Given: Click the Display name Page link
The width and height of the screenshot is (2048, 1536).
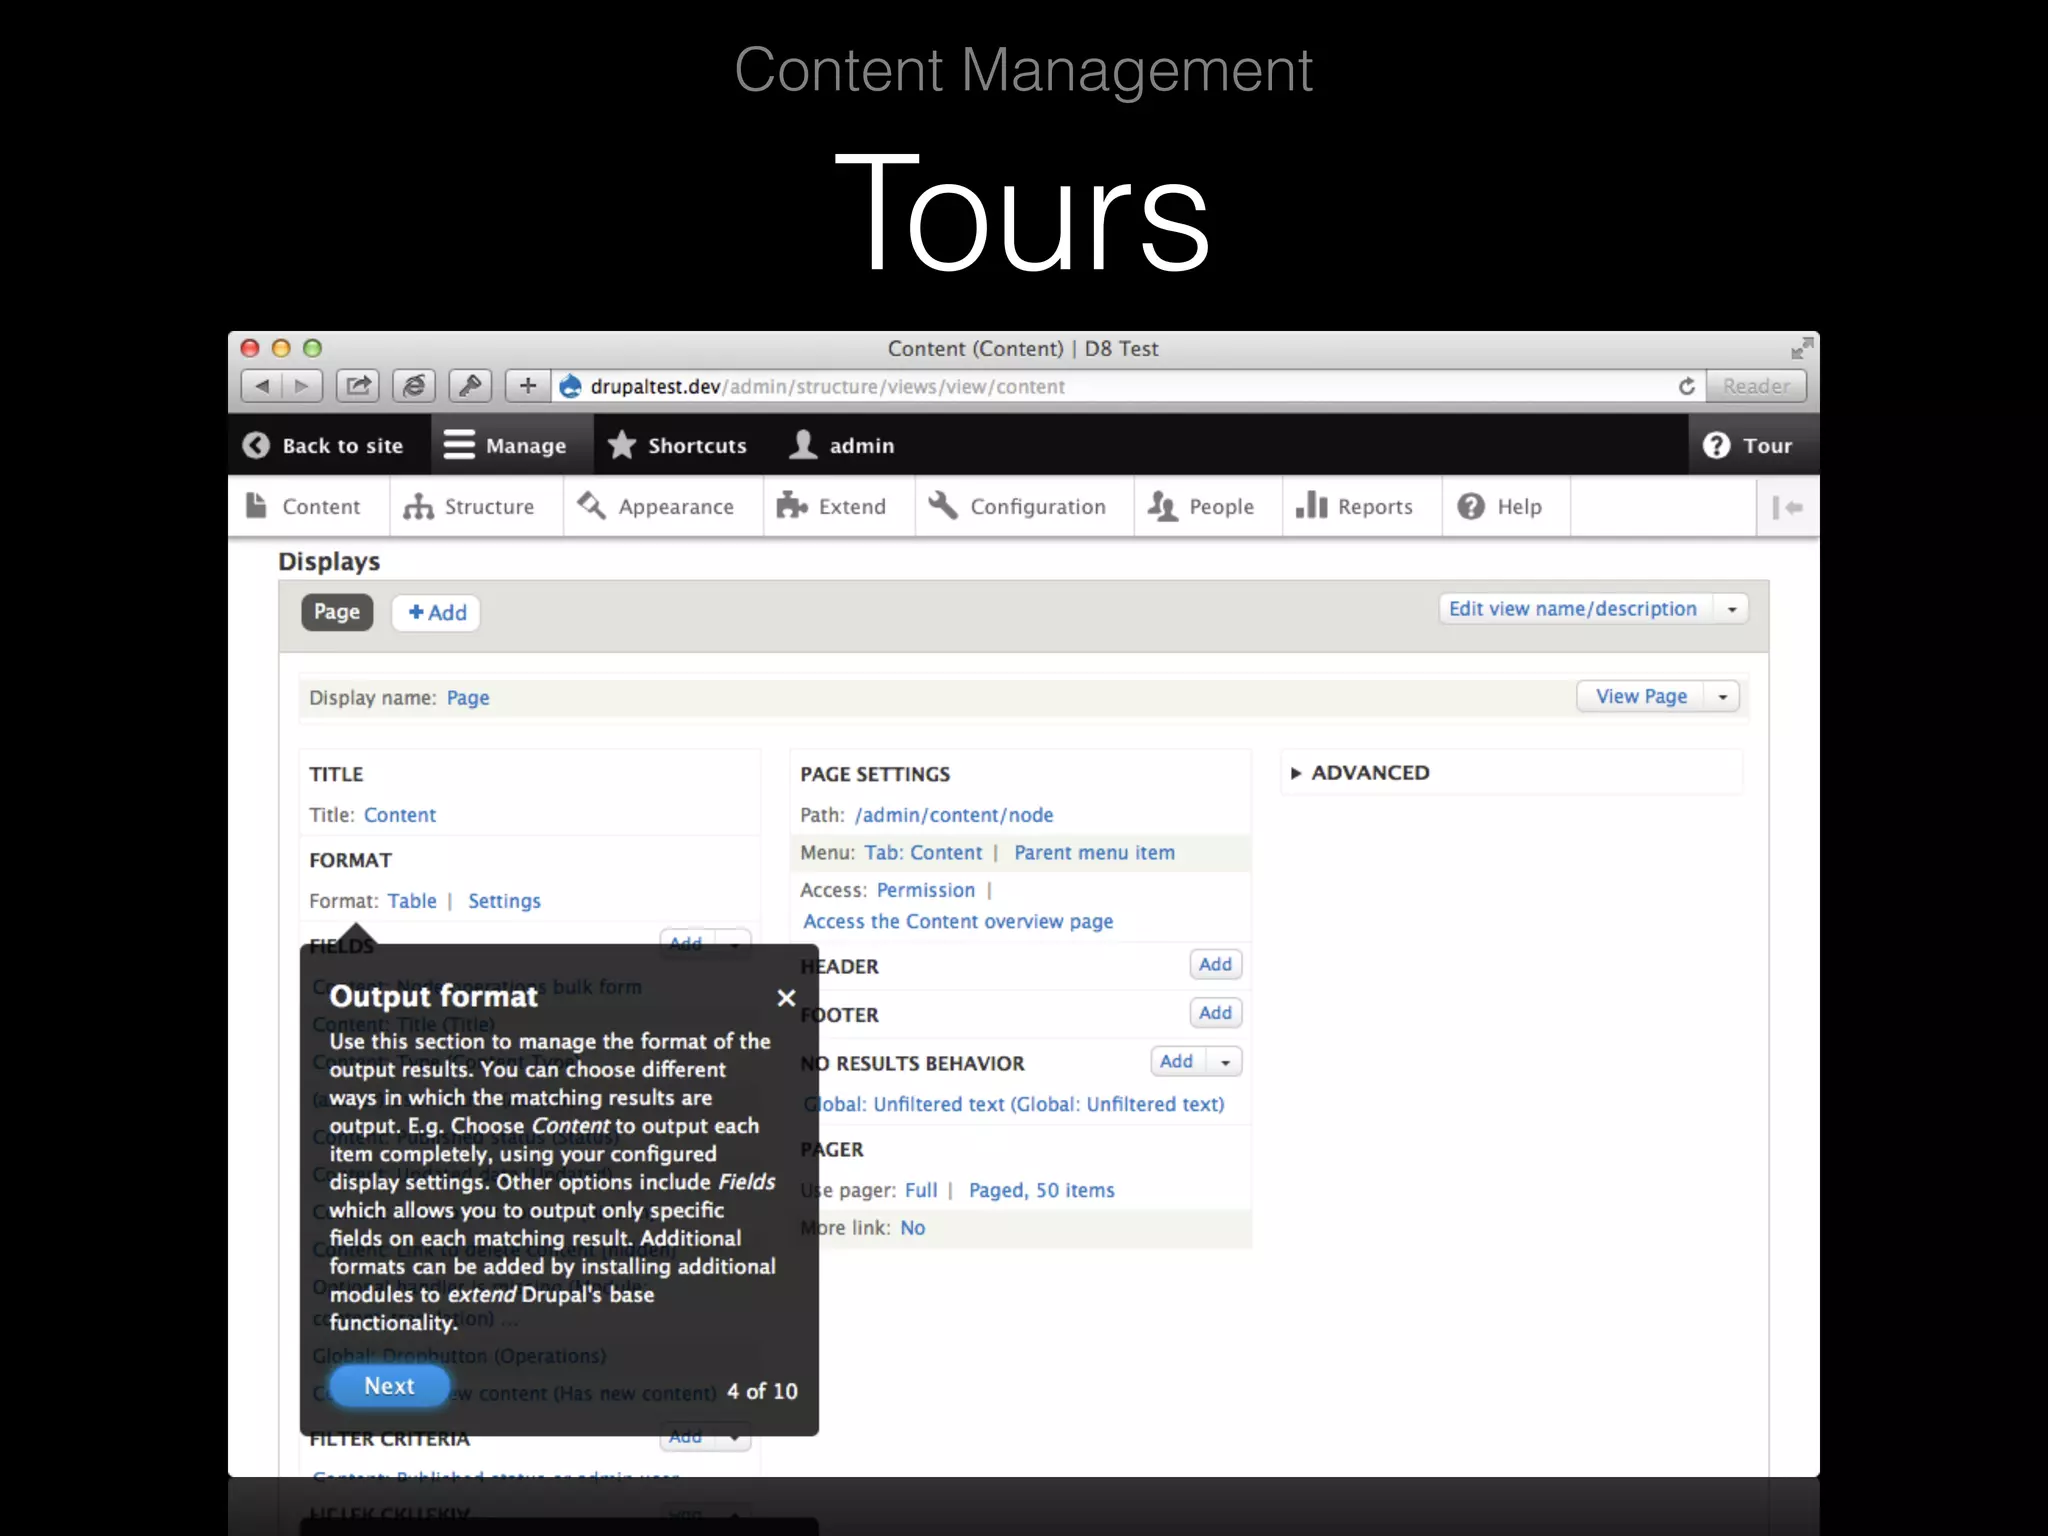Looking at the screenshot, I should (468, 698).
